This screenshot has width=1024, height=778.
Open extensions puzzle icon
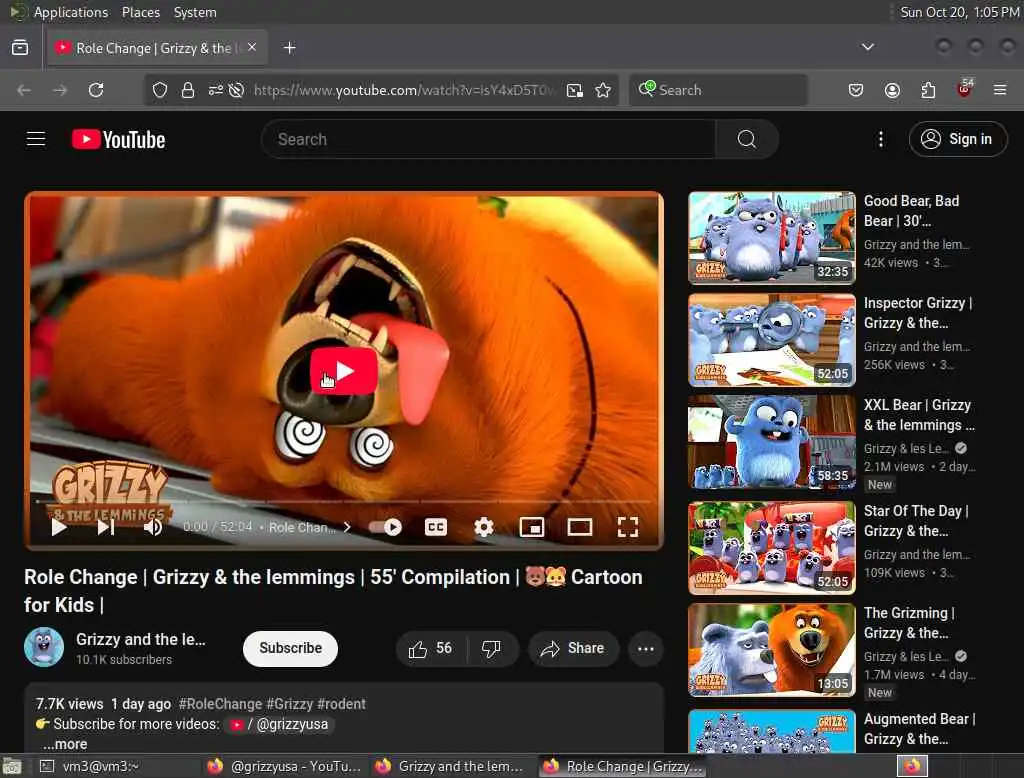coord(928,90)
